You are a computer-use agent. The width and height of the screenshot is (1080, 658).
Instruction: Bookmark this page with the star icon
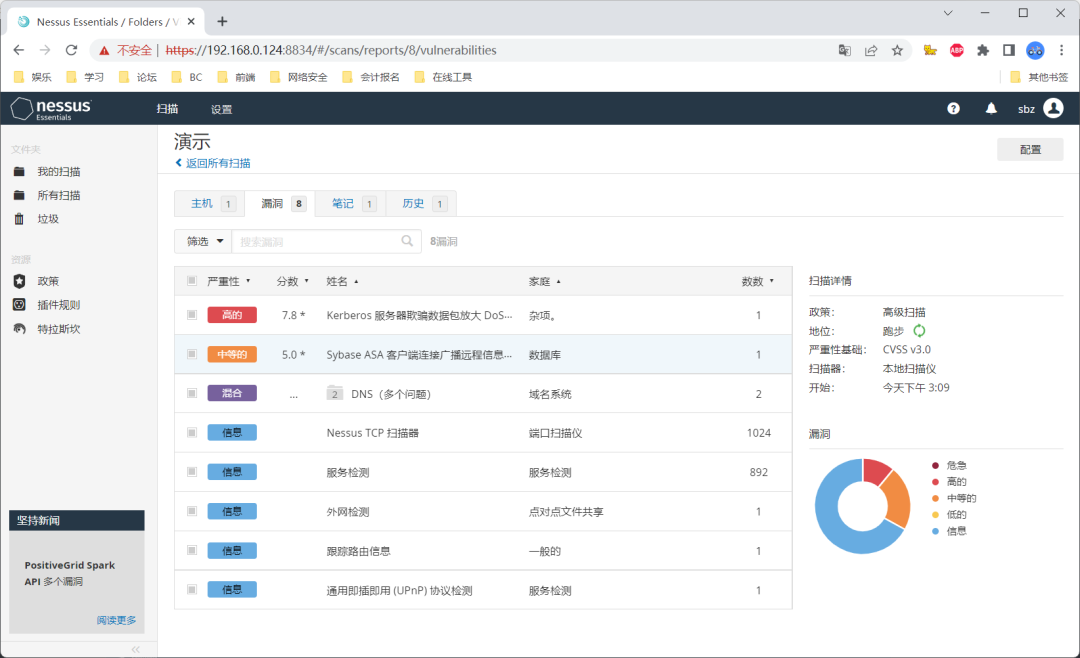[x=897, y=50]
